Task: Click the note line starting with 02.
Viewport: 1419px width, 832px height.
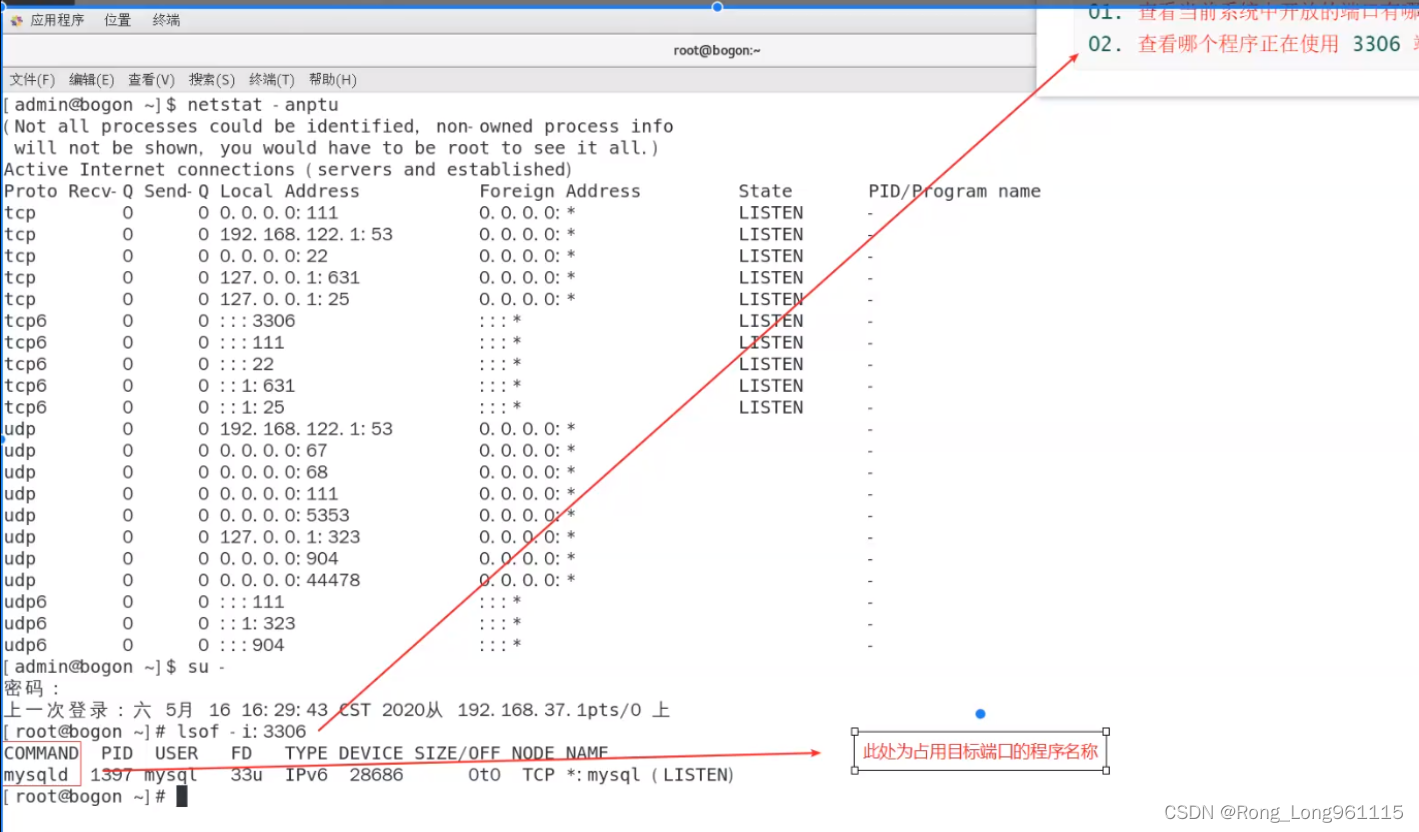Action: pyautogui.click(x=1253, y=44)
